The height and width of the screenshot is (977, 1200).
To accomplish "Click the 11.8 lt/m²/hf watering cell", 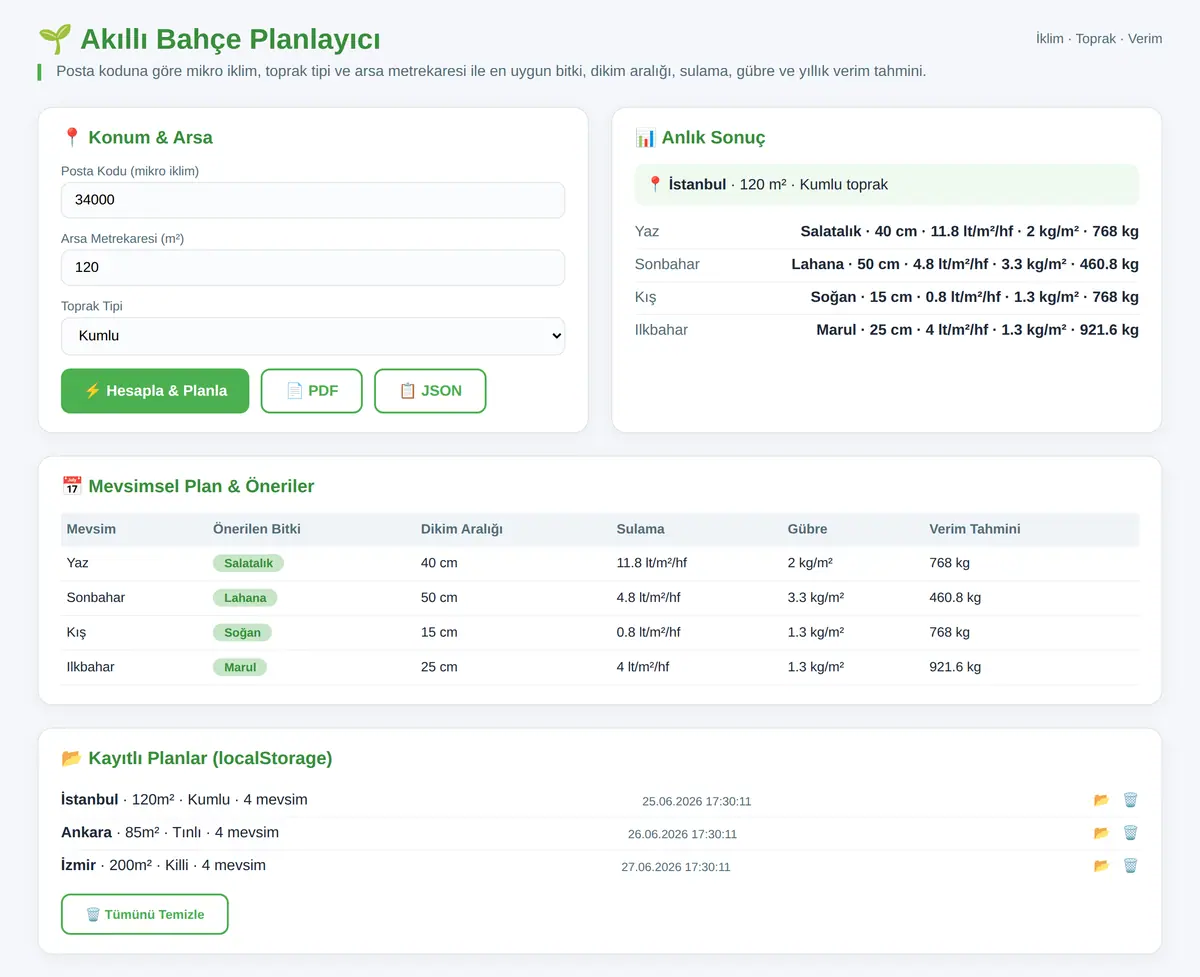I will pyautogui.click(x=652, y=563).
